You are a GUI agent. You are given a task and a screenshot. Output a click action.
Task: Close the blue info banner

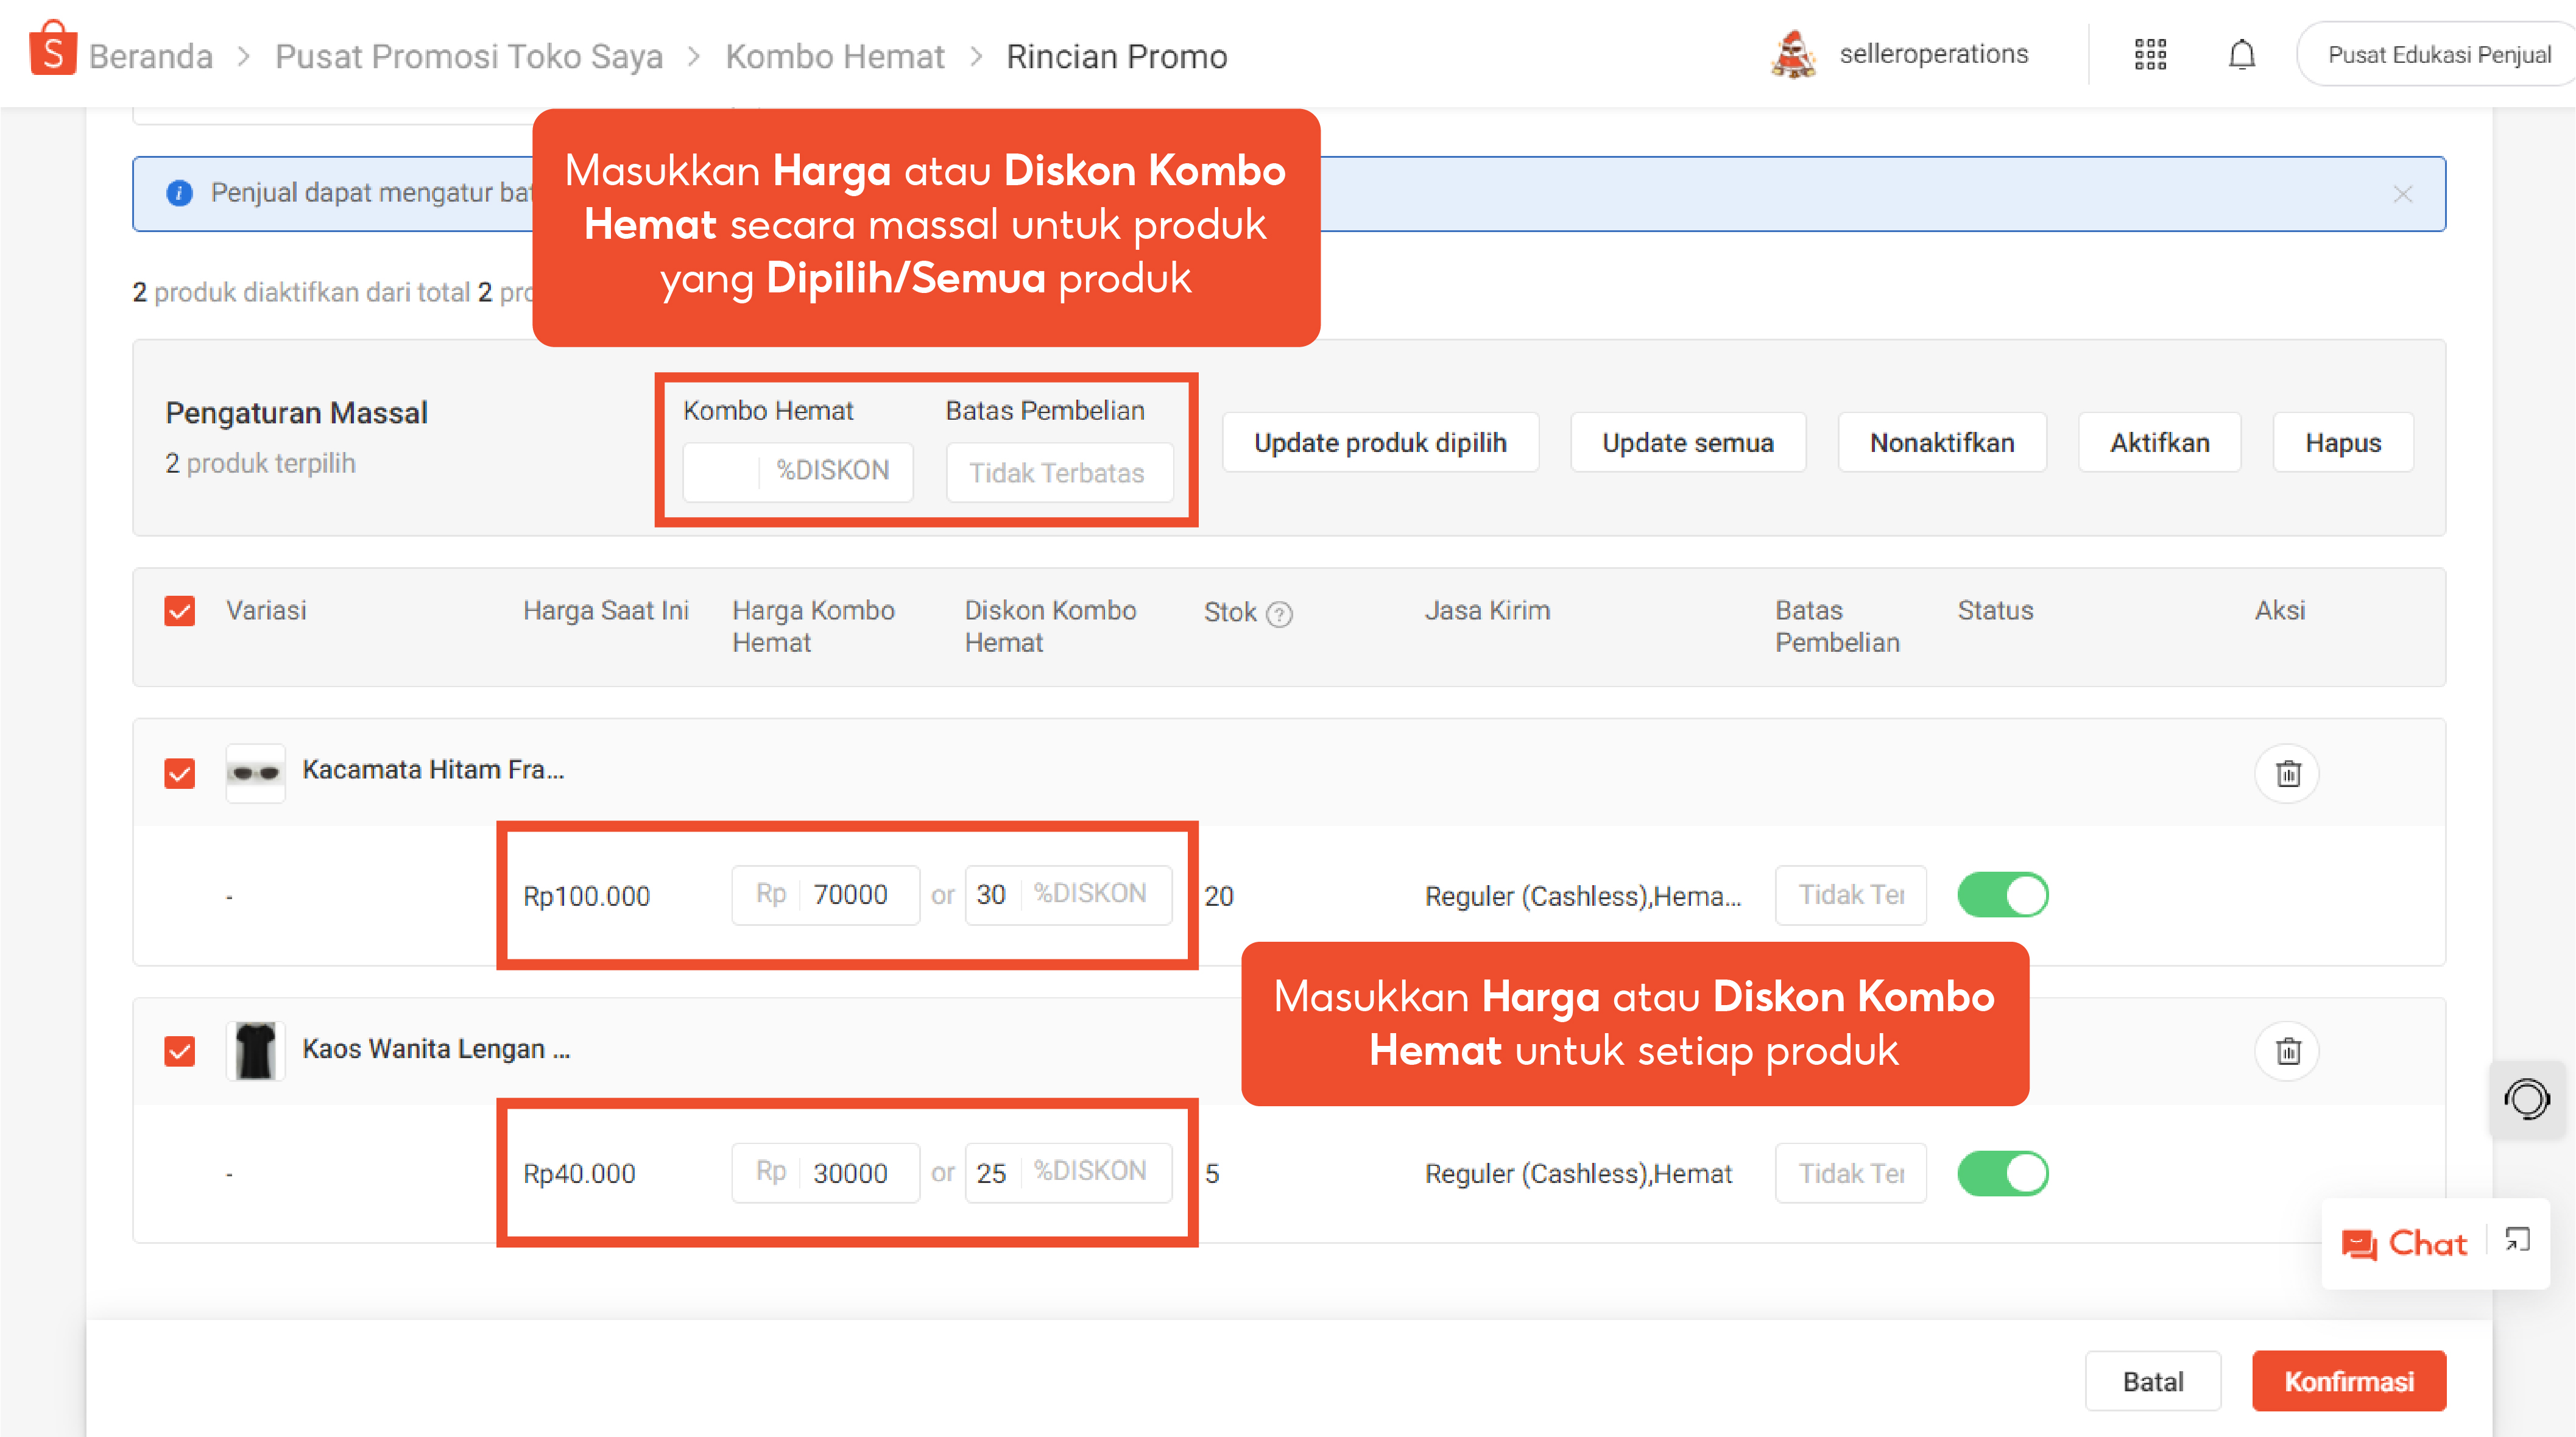click(2402, 194)
